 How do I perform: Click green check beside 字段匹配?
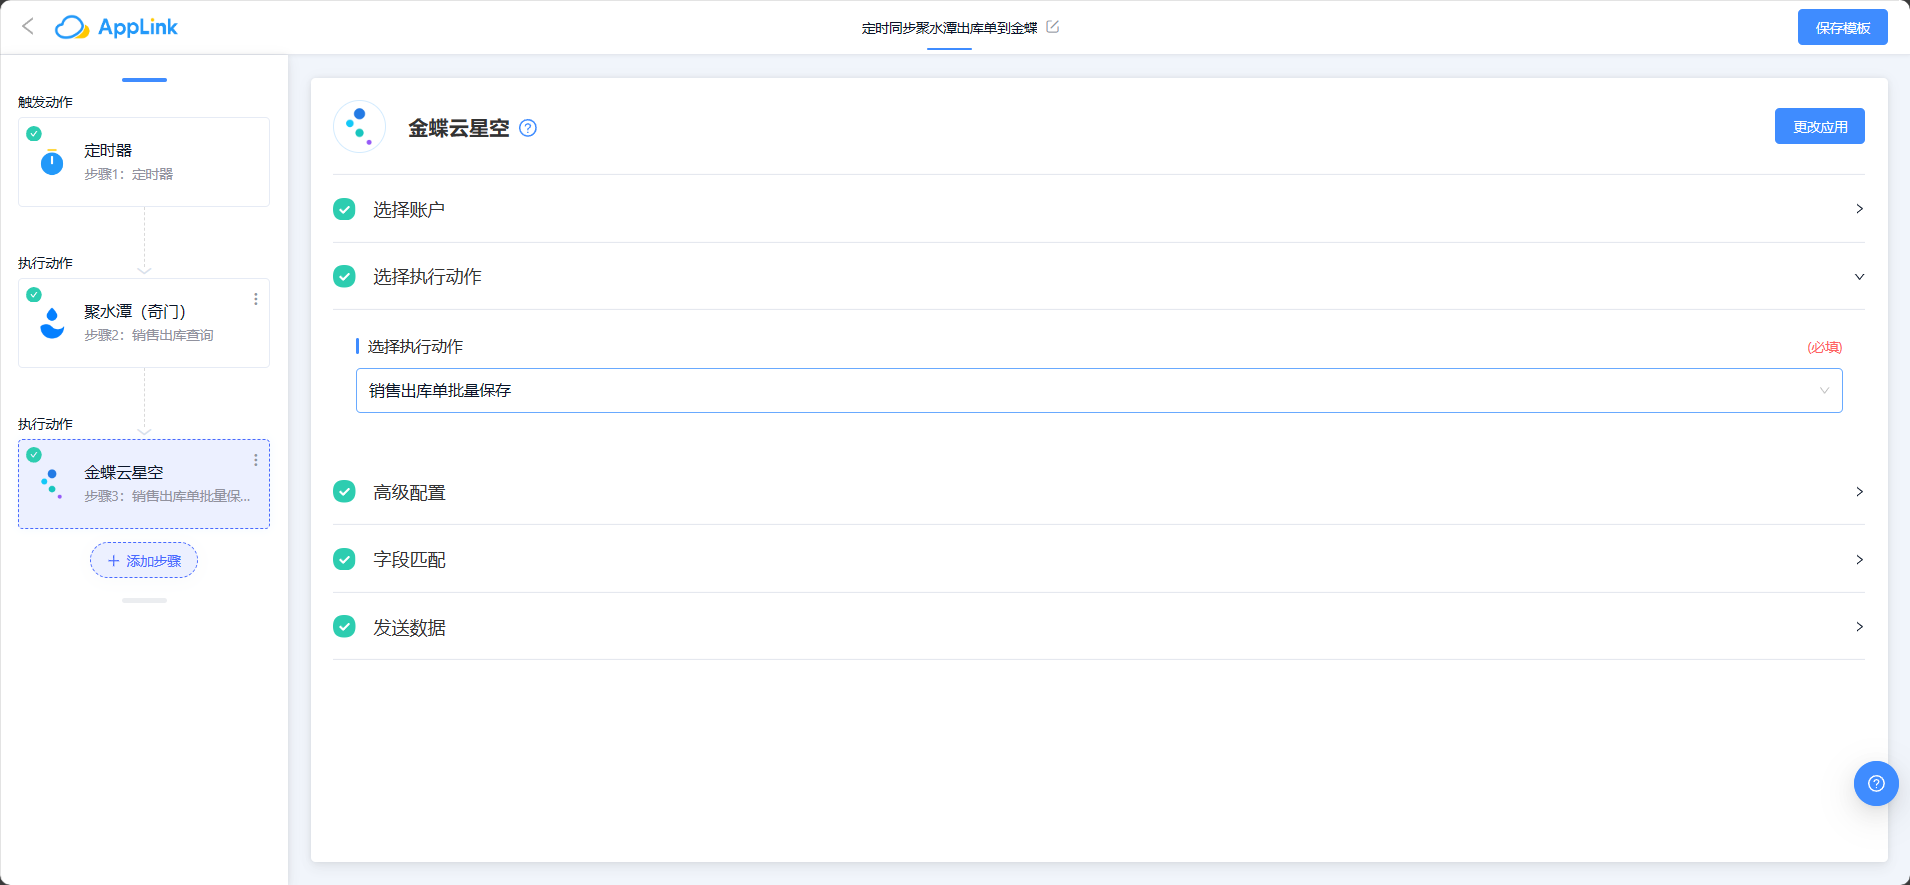(344, 559)
